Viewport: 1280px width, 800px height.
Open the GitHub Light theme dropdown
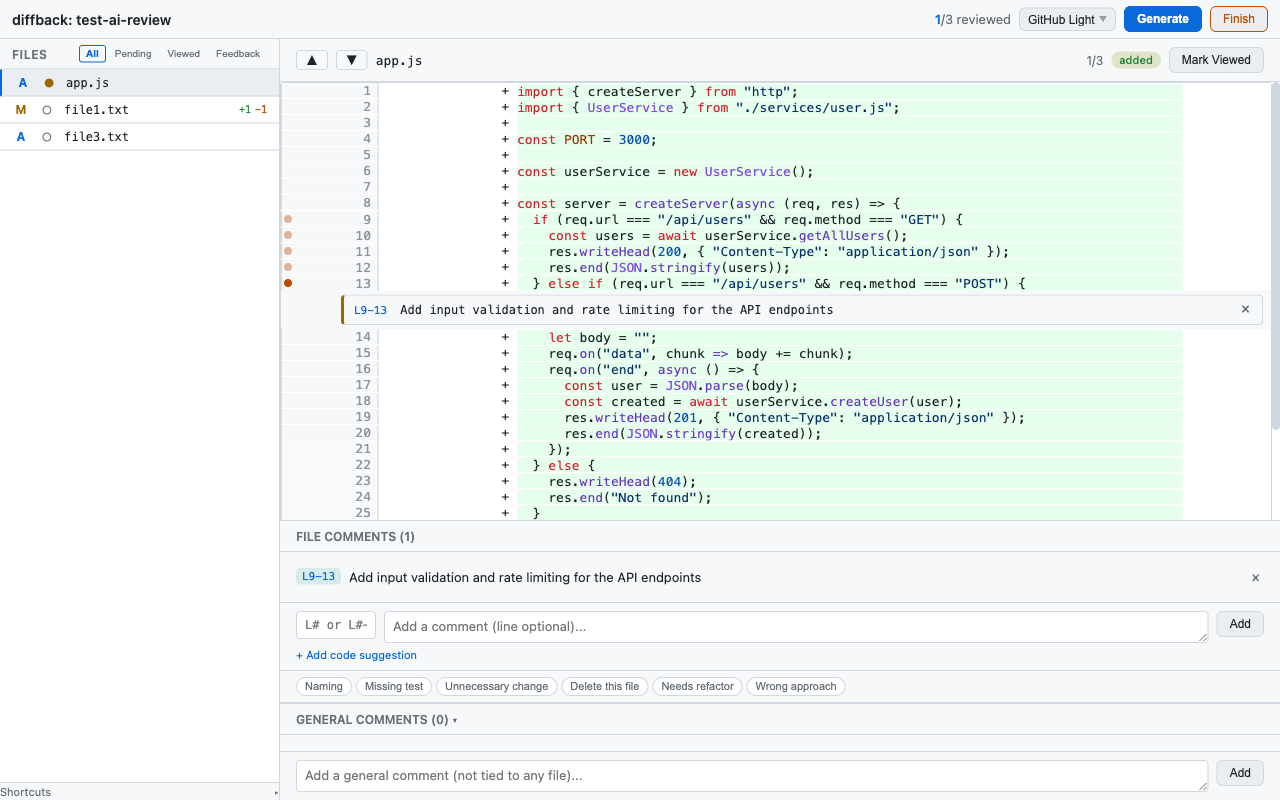1067,19
